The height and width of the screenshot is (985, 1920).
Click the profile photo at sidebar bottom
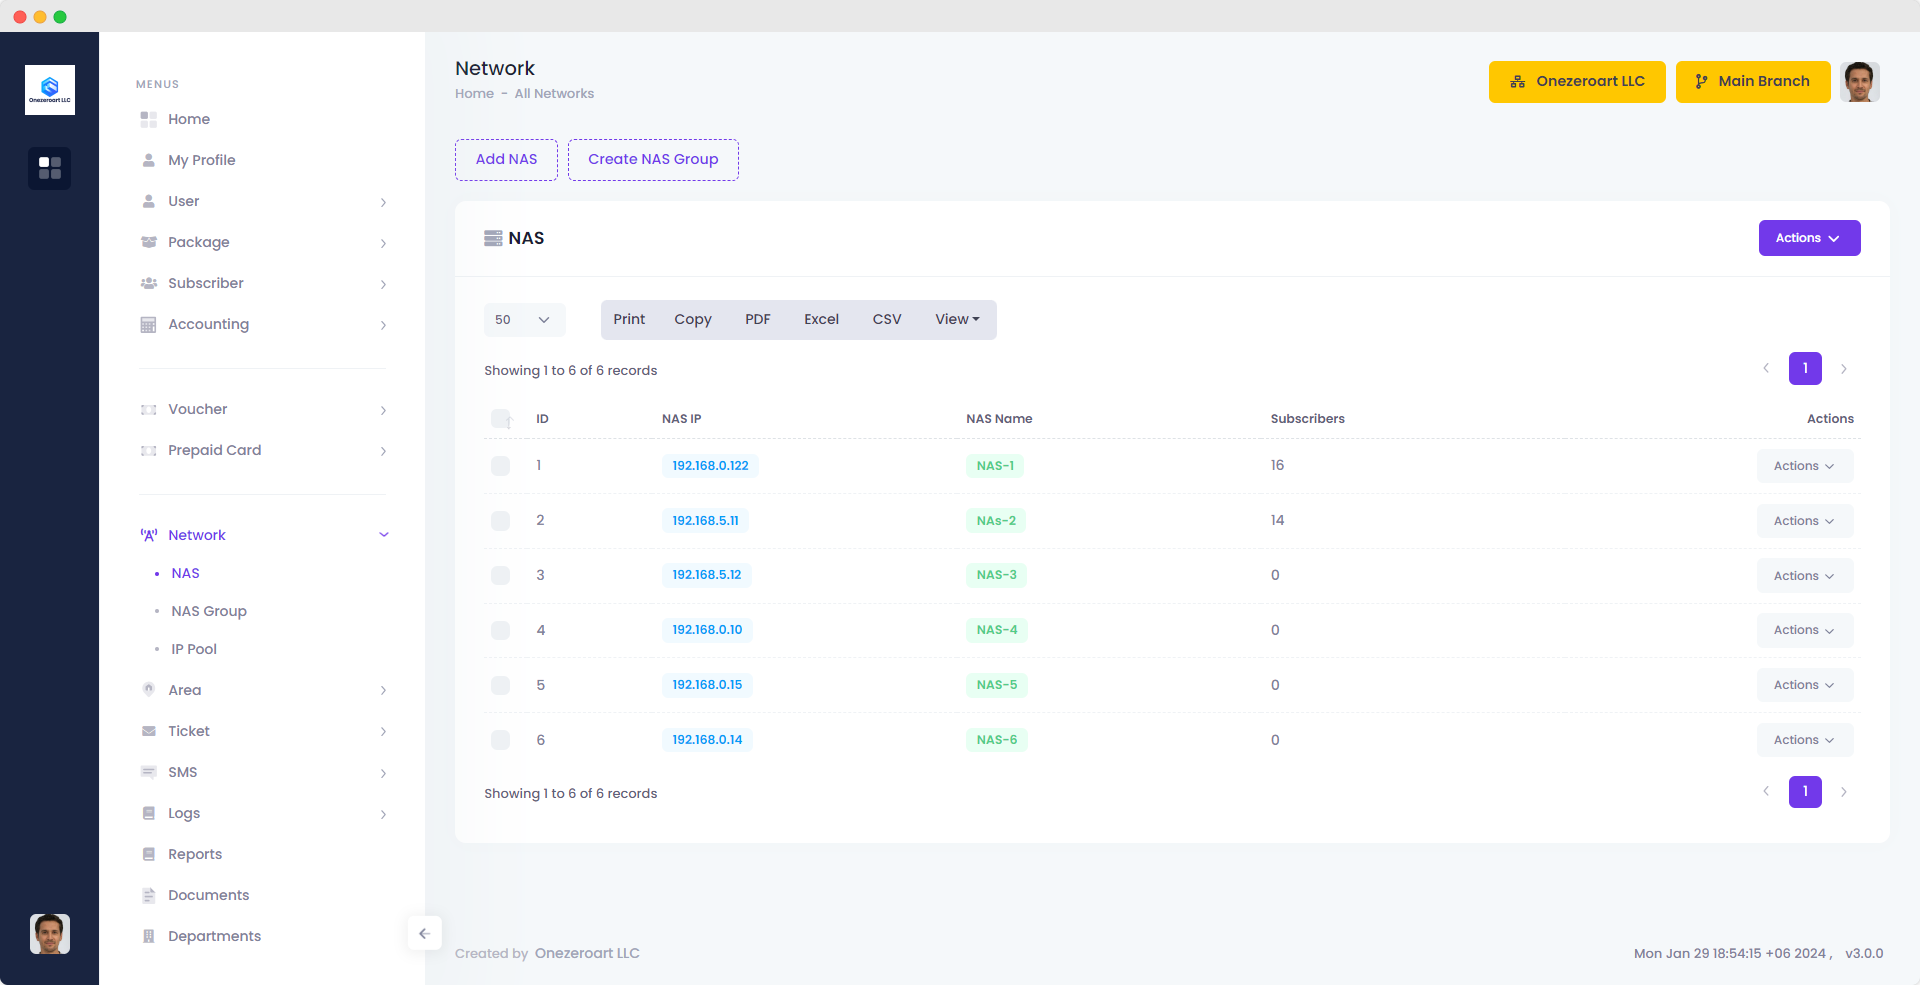point(50,934)
